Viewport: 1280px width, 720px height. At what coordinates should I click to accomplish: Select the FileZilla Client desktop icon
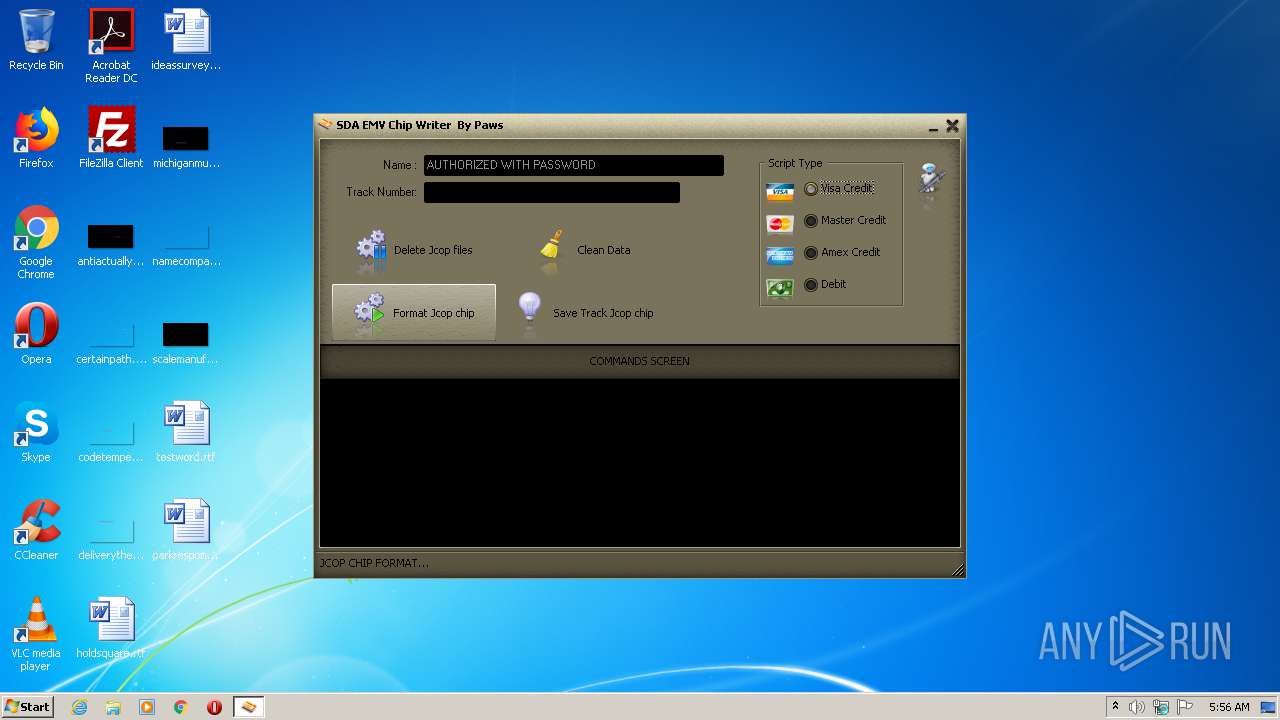point(111,138)
